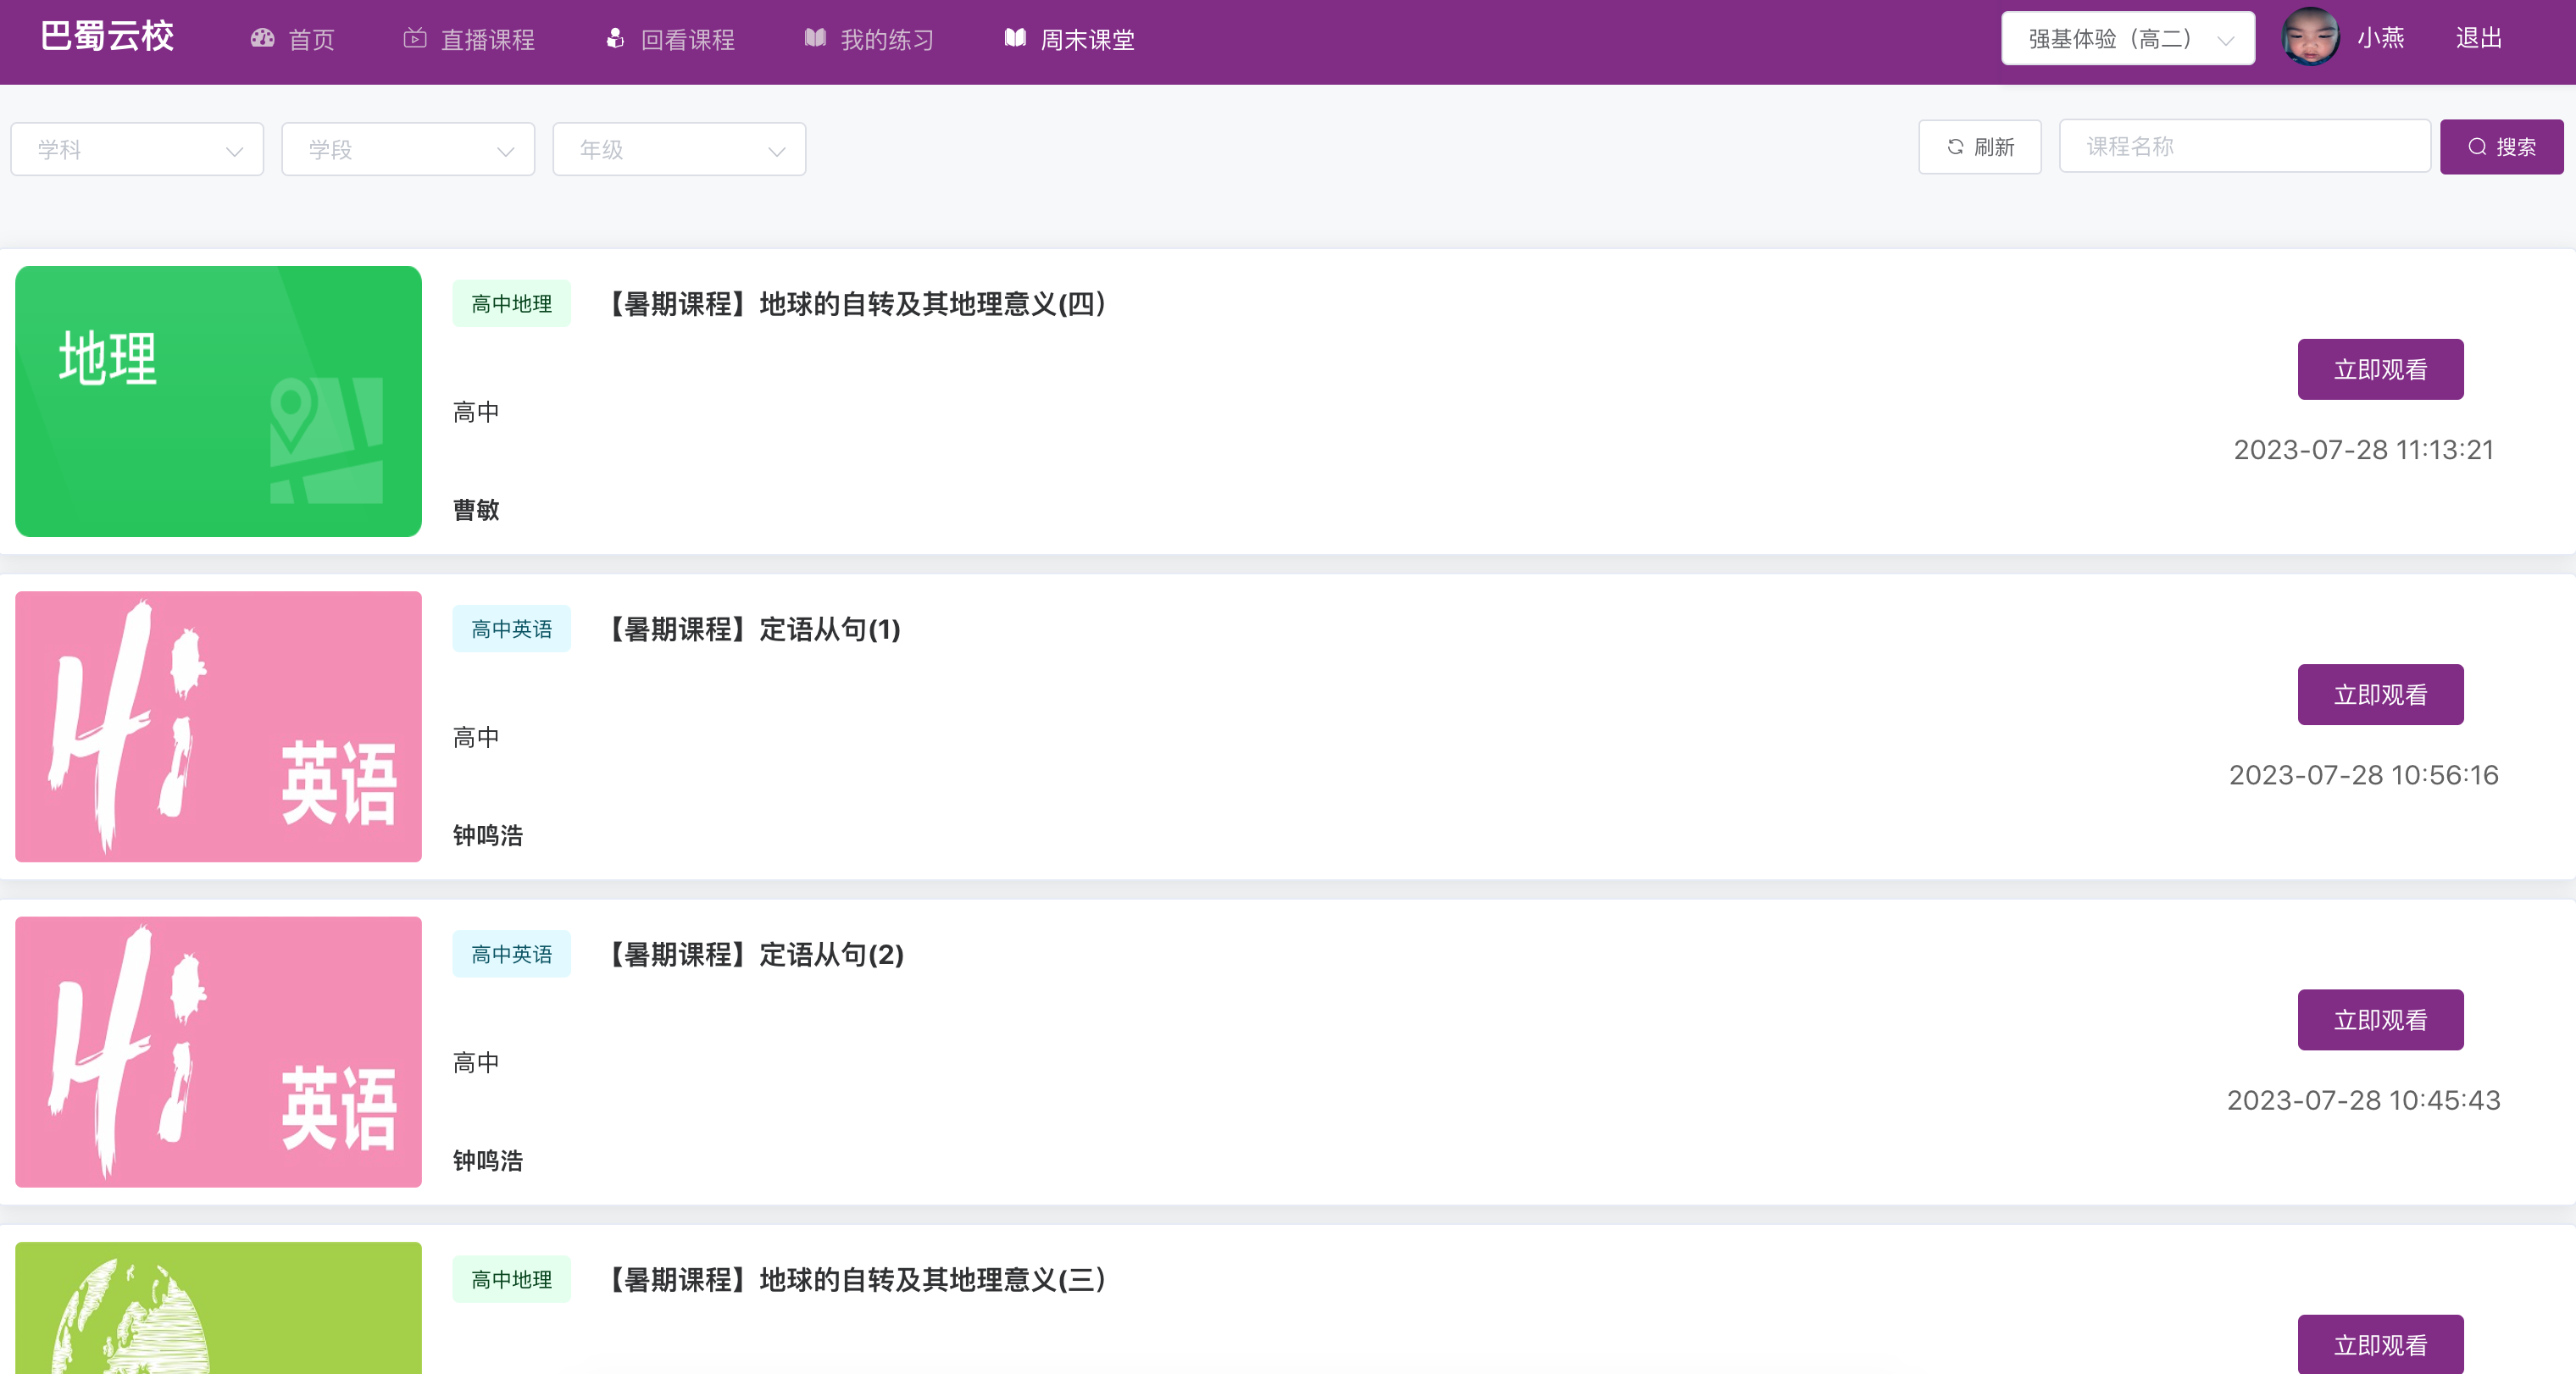Click 退出 to log out
Image resolution: width=2576 pixels, height=1374 pixels.
pos(2479,38)
